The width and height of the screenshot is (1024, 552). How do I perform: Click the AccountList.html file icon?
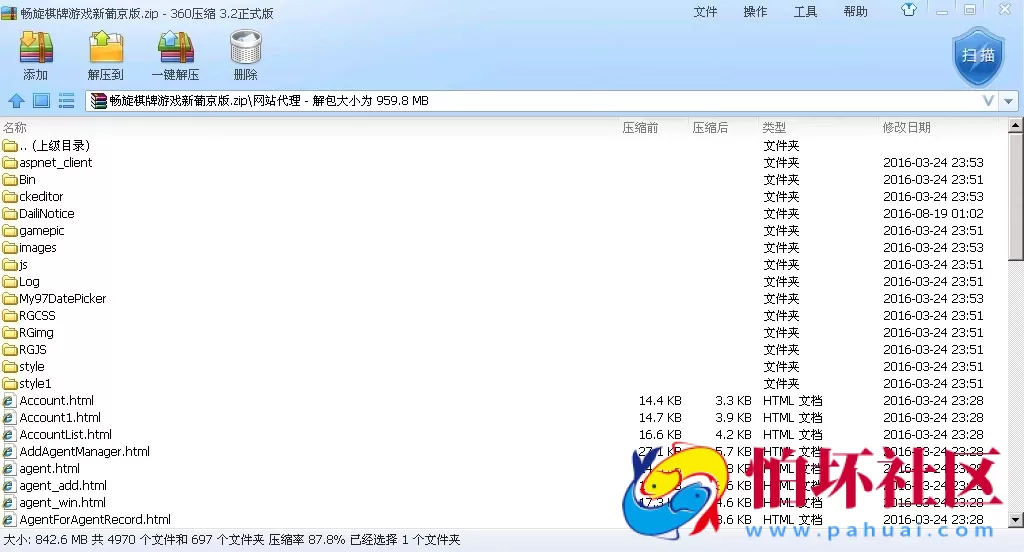pyautogui.click(x=8, y=434)
